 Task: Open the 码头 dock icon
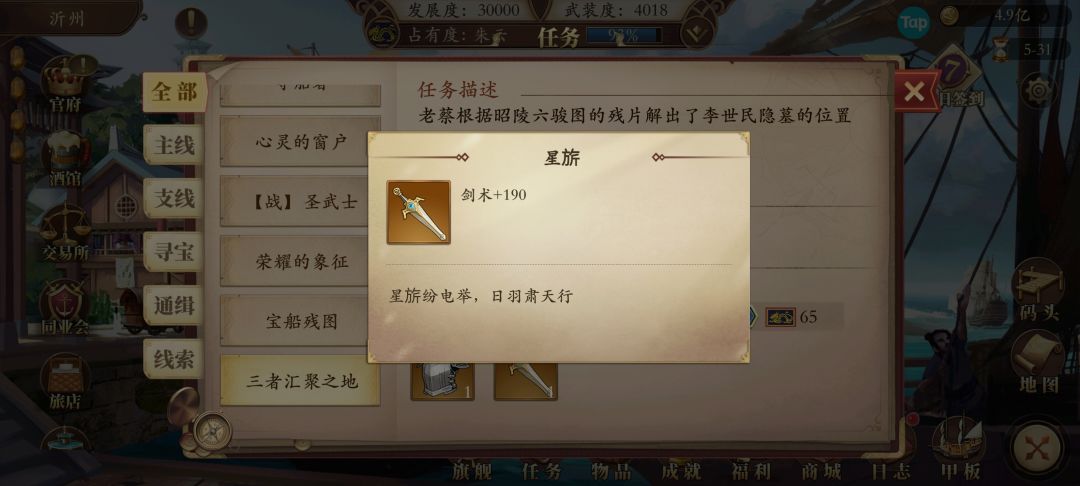(1038, 290)
